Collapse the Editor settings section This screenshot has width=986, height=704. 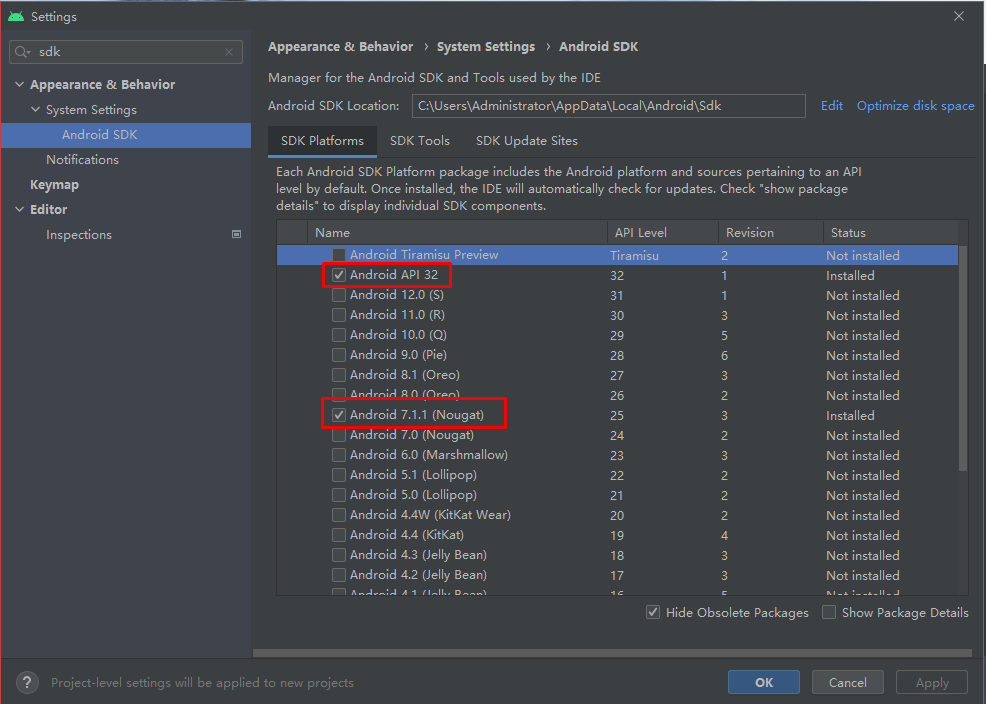click(19, 210)
